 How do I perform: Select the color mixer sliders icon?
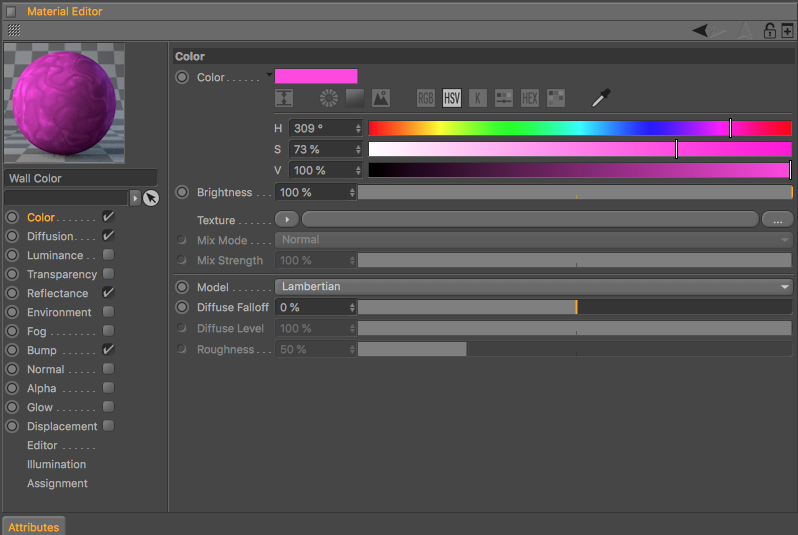(x=504, y=98)
